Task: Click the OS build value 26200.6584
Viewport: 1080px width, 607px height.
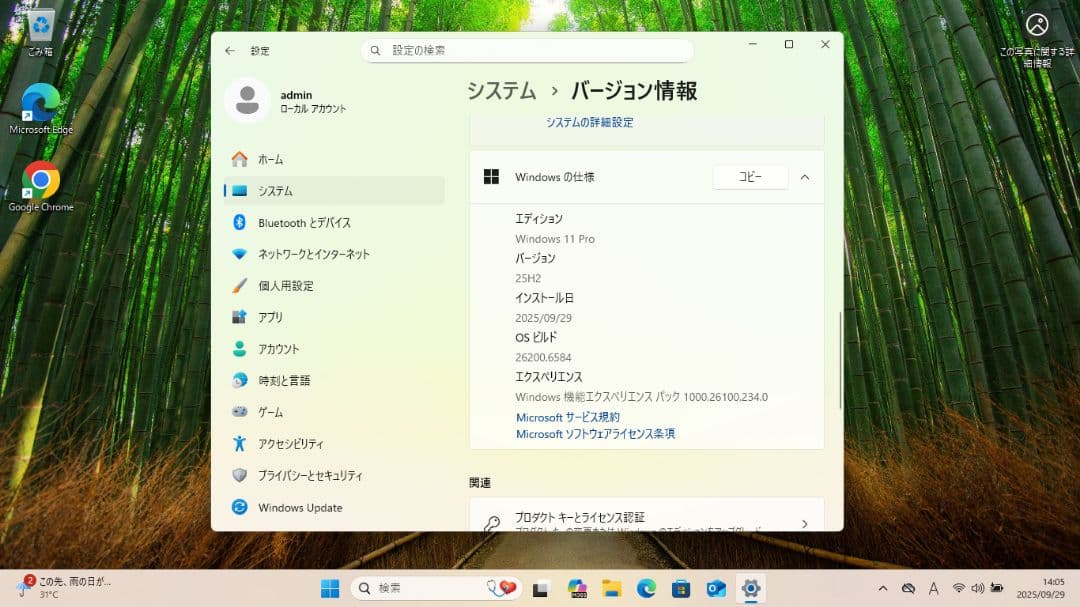Action: pyautogui.click(x=543, y=357)
